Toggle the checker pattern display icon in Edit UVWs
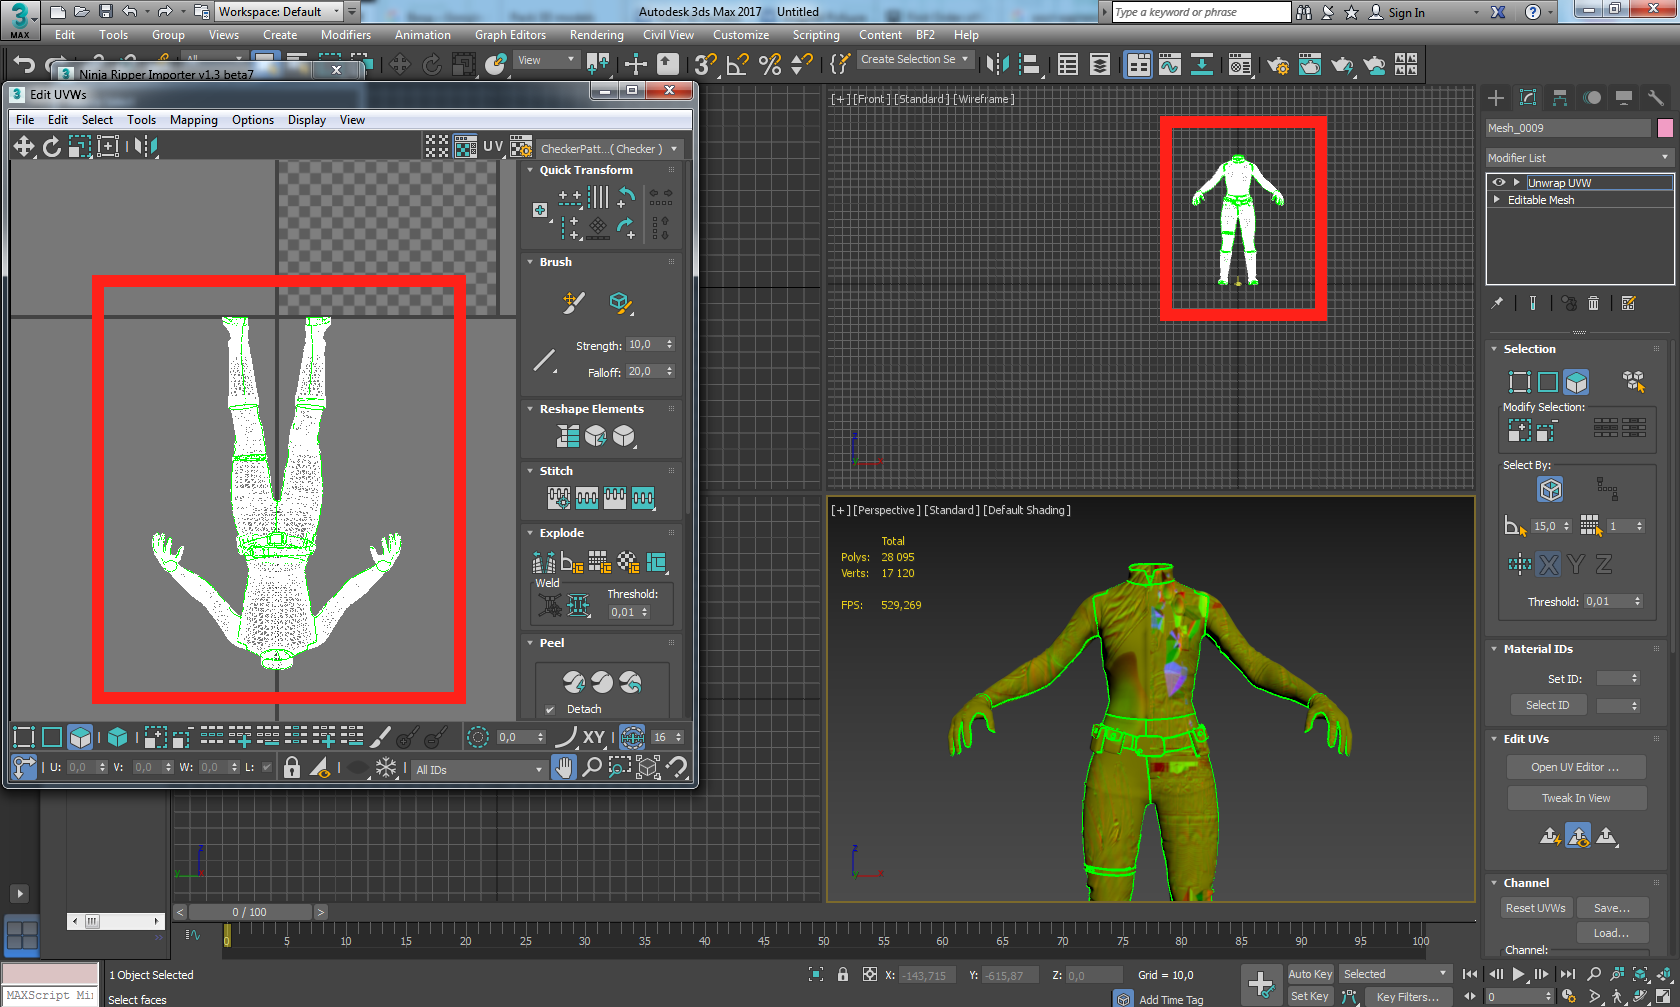Viewport: 1680px width, 1007px height. 466,147
